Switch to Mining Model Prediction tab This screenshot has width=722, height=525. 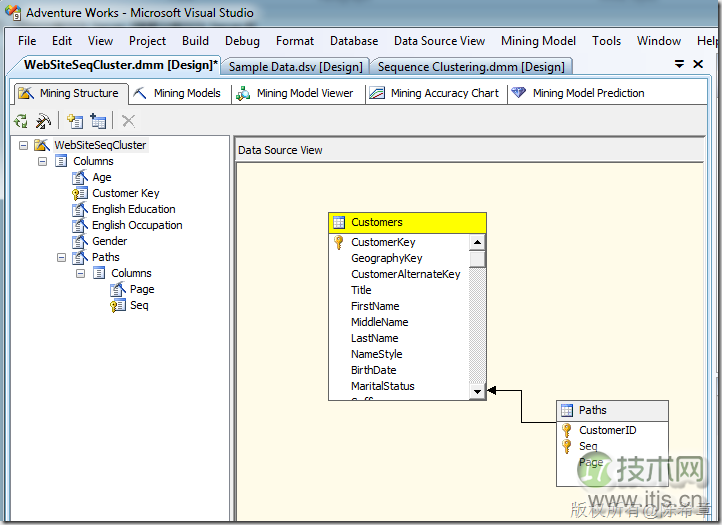click(x=588, y=93)
